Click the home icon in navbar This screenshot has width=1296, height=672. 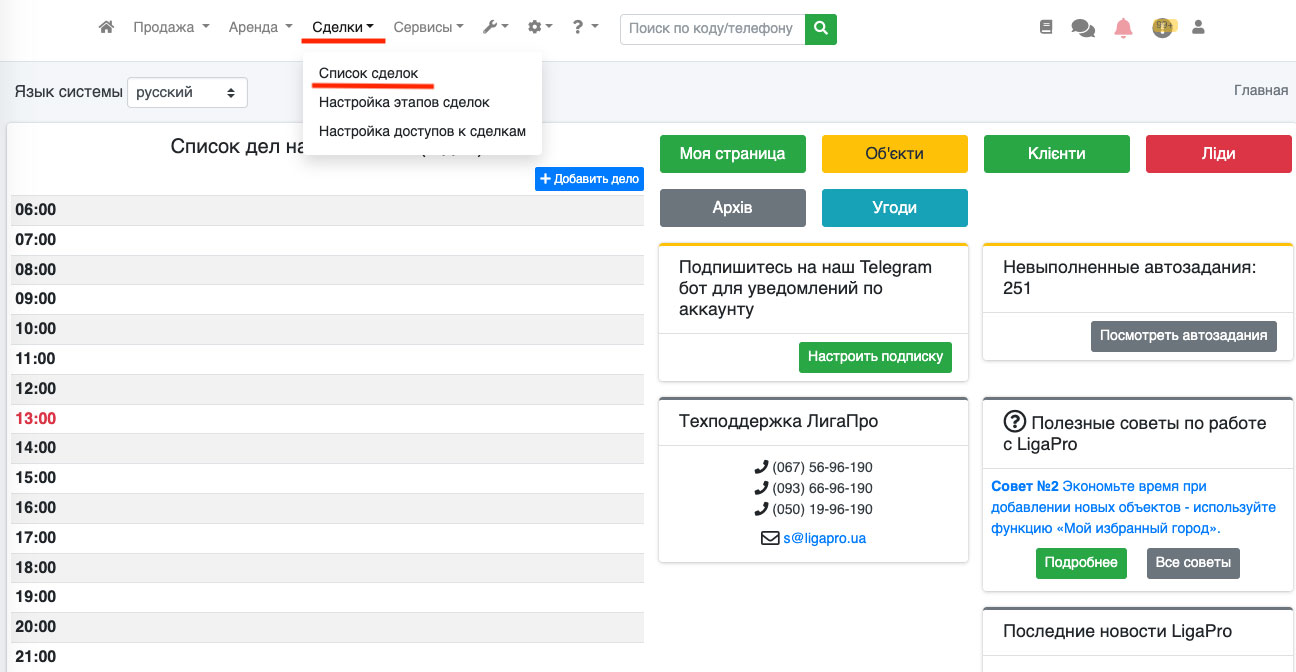coord(106,28)
